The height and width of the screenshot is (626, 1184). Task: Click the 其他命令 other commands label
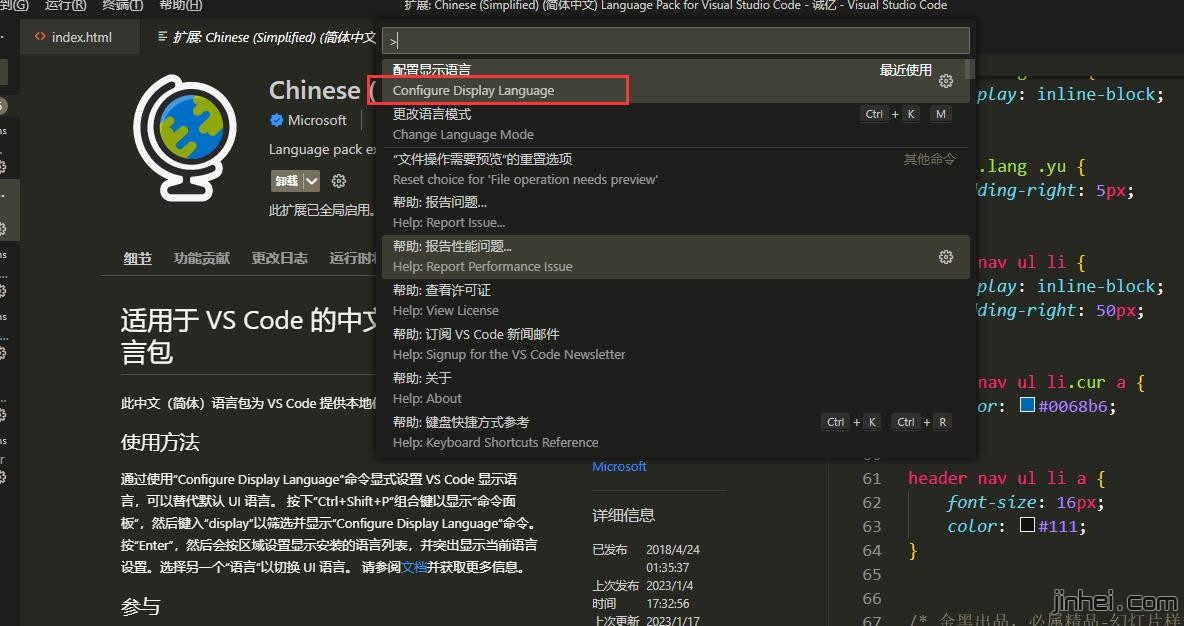click(x=930, y=159)
